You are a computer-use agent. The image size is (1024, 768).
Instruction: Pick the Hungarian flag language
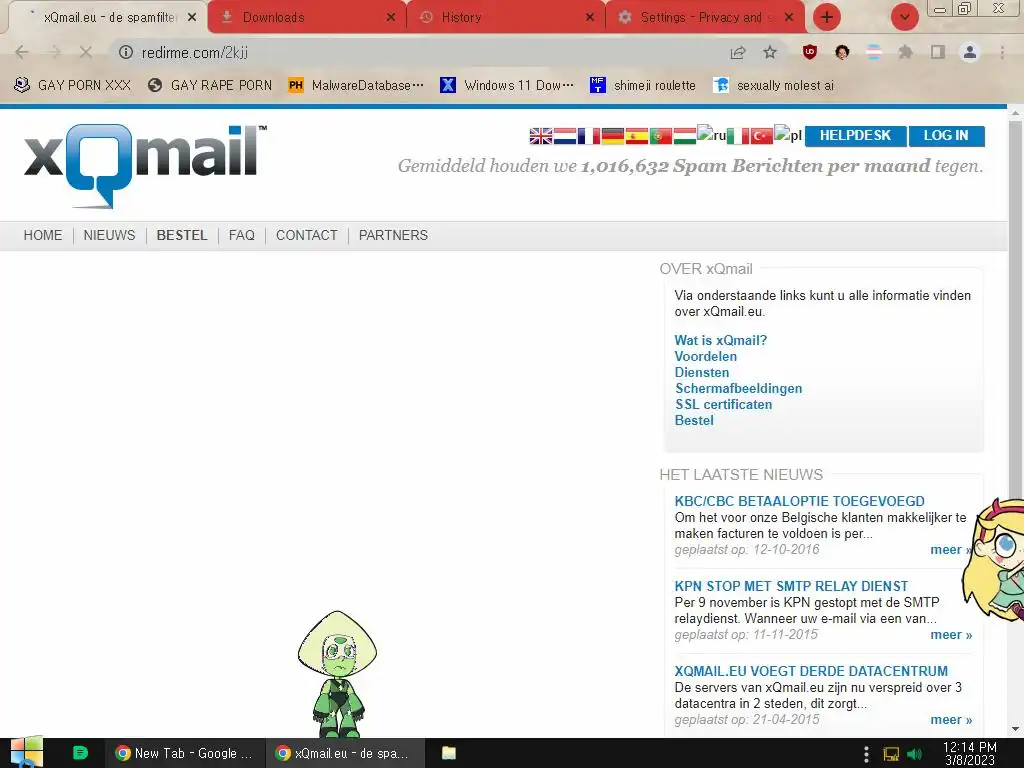pyautogui.click(x=684, y=136)
